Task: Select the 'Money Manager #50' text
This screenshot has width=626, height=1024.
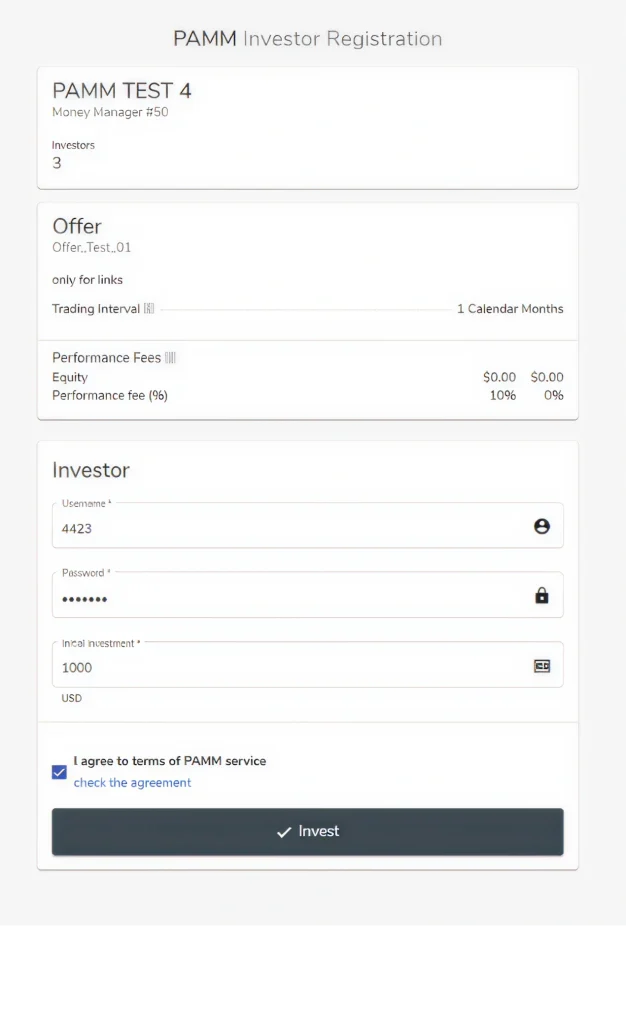Action: coord(110,112)
